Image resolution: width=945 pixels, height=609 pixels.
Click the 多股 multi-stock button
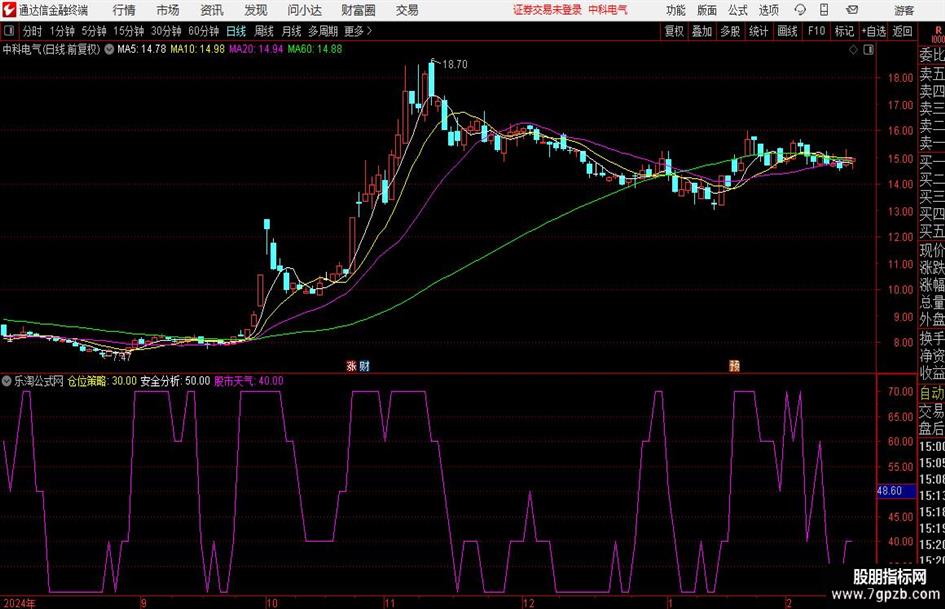(730, 31)
